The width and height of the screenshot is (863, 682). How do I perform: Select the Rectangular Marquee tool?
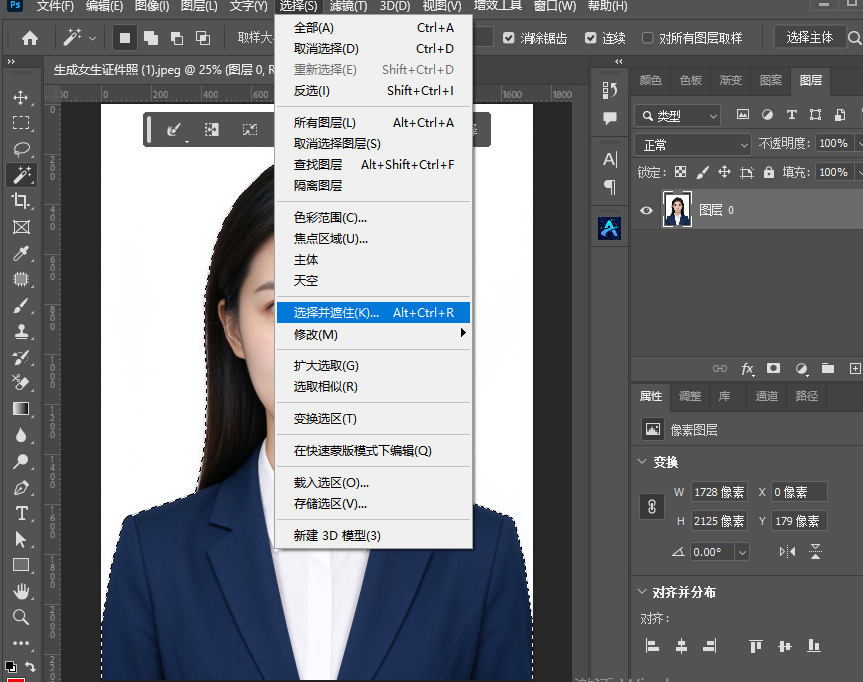click(x=21, y=123)
